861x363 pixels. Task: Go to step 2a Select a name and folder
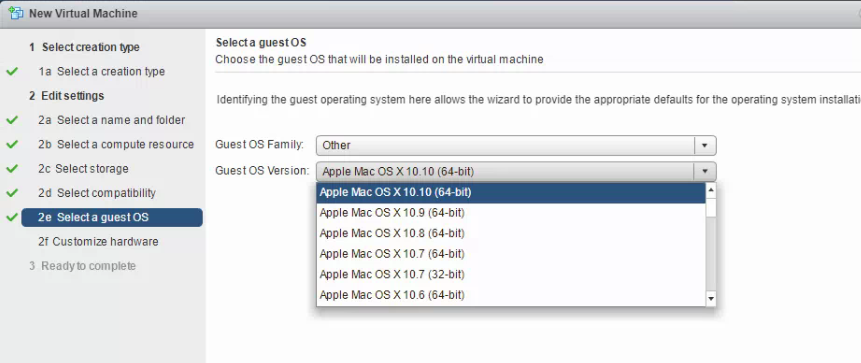pos(111,120)
